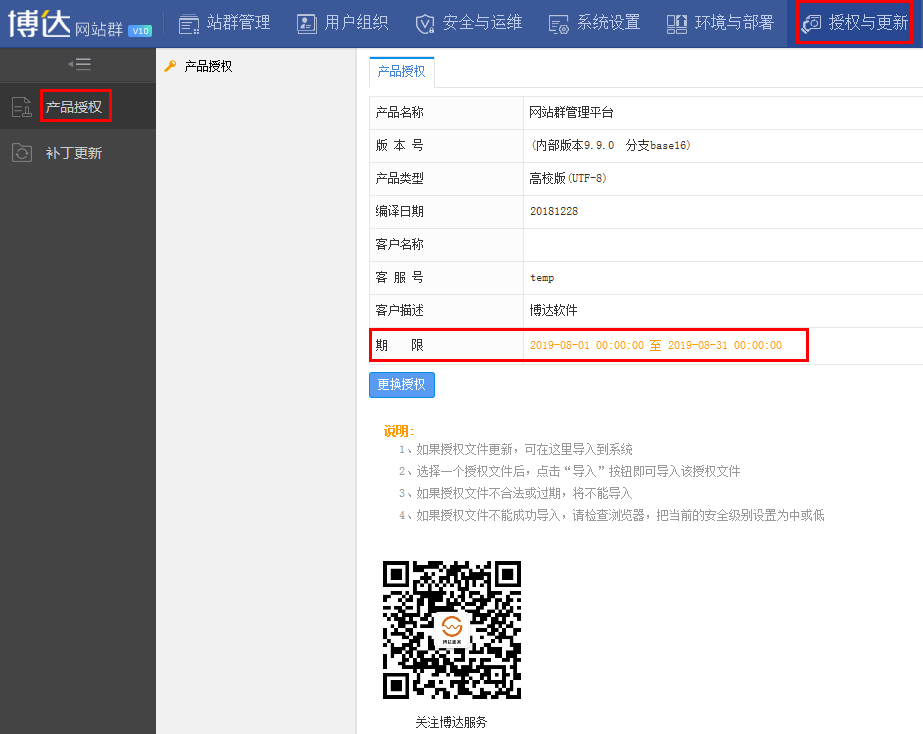Click the 系统设置 settings icon

pos(559,23)
